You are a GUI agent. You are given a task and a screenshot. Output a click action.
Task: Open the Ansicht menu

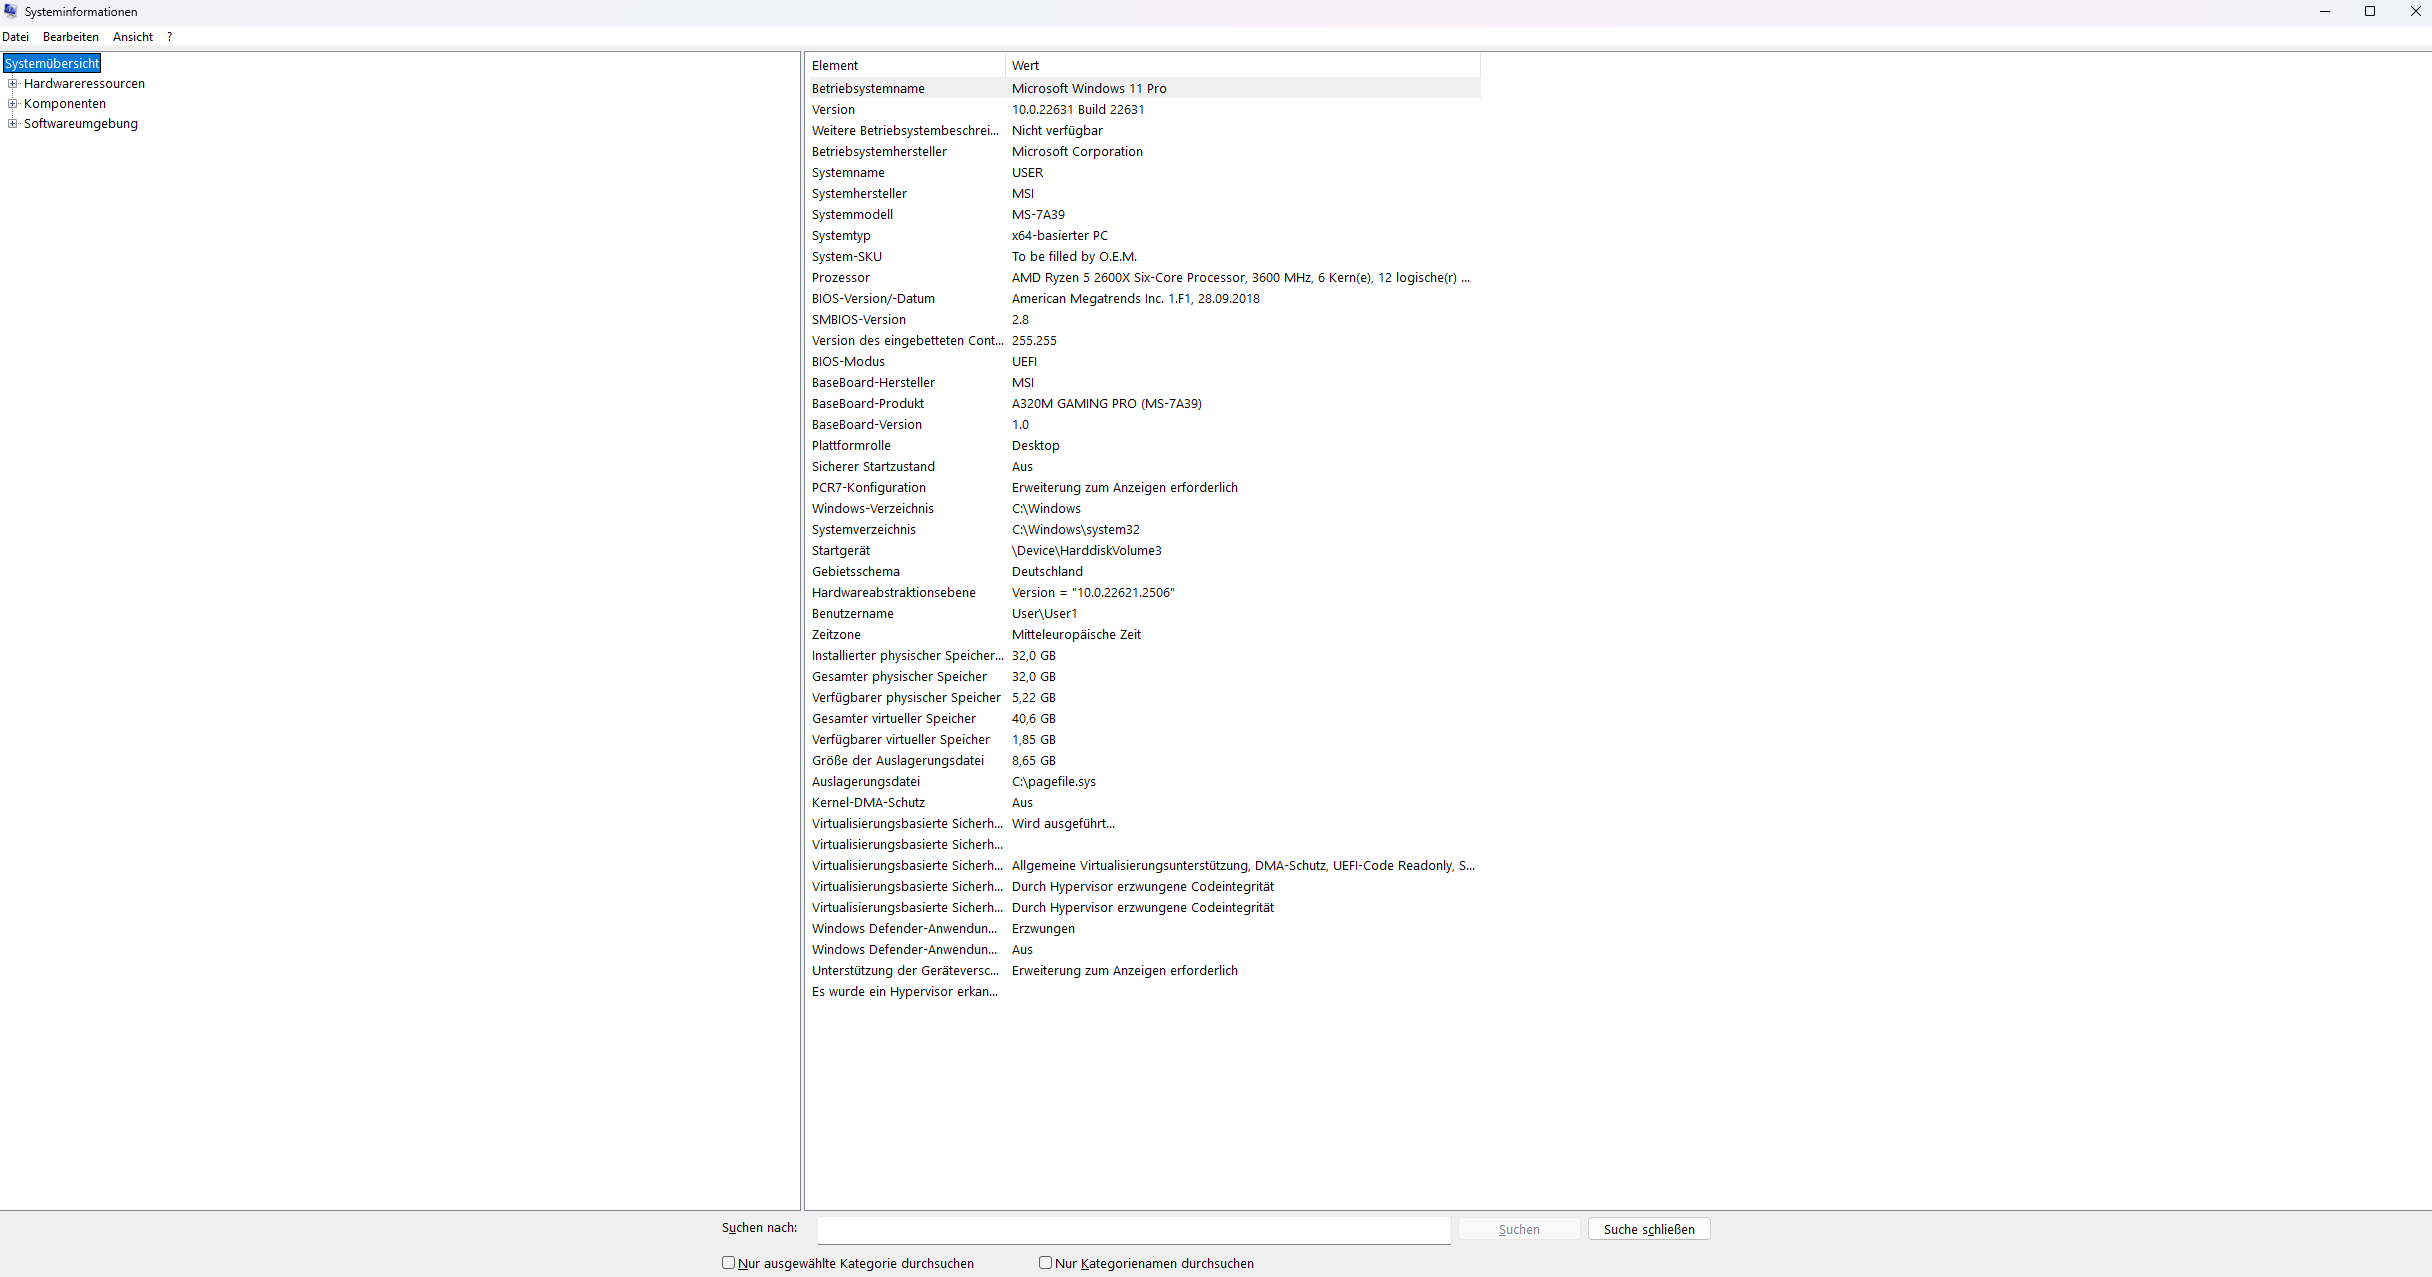pos(133,37)
